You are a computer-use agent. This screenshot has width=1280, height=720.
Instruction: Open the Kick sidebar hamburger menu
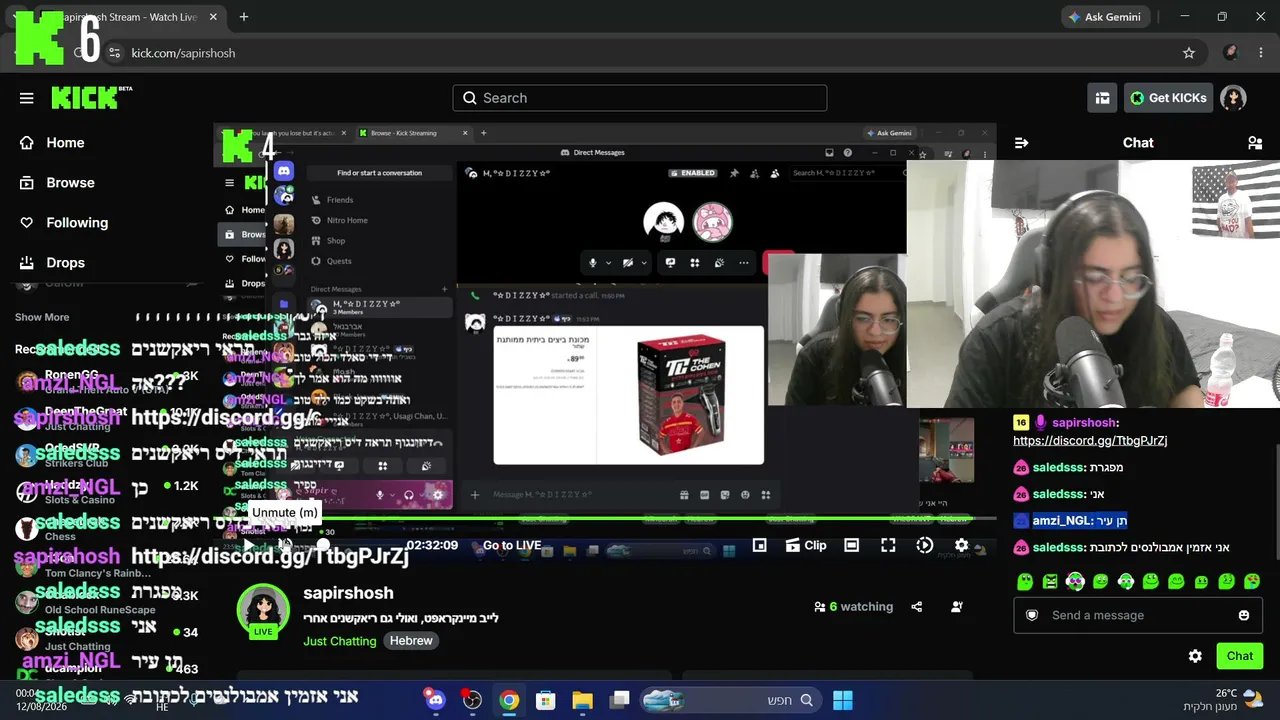(x=27, y=98)
